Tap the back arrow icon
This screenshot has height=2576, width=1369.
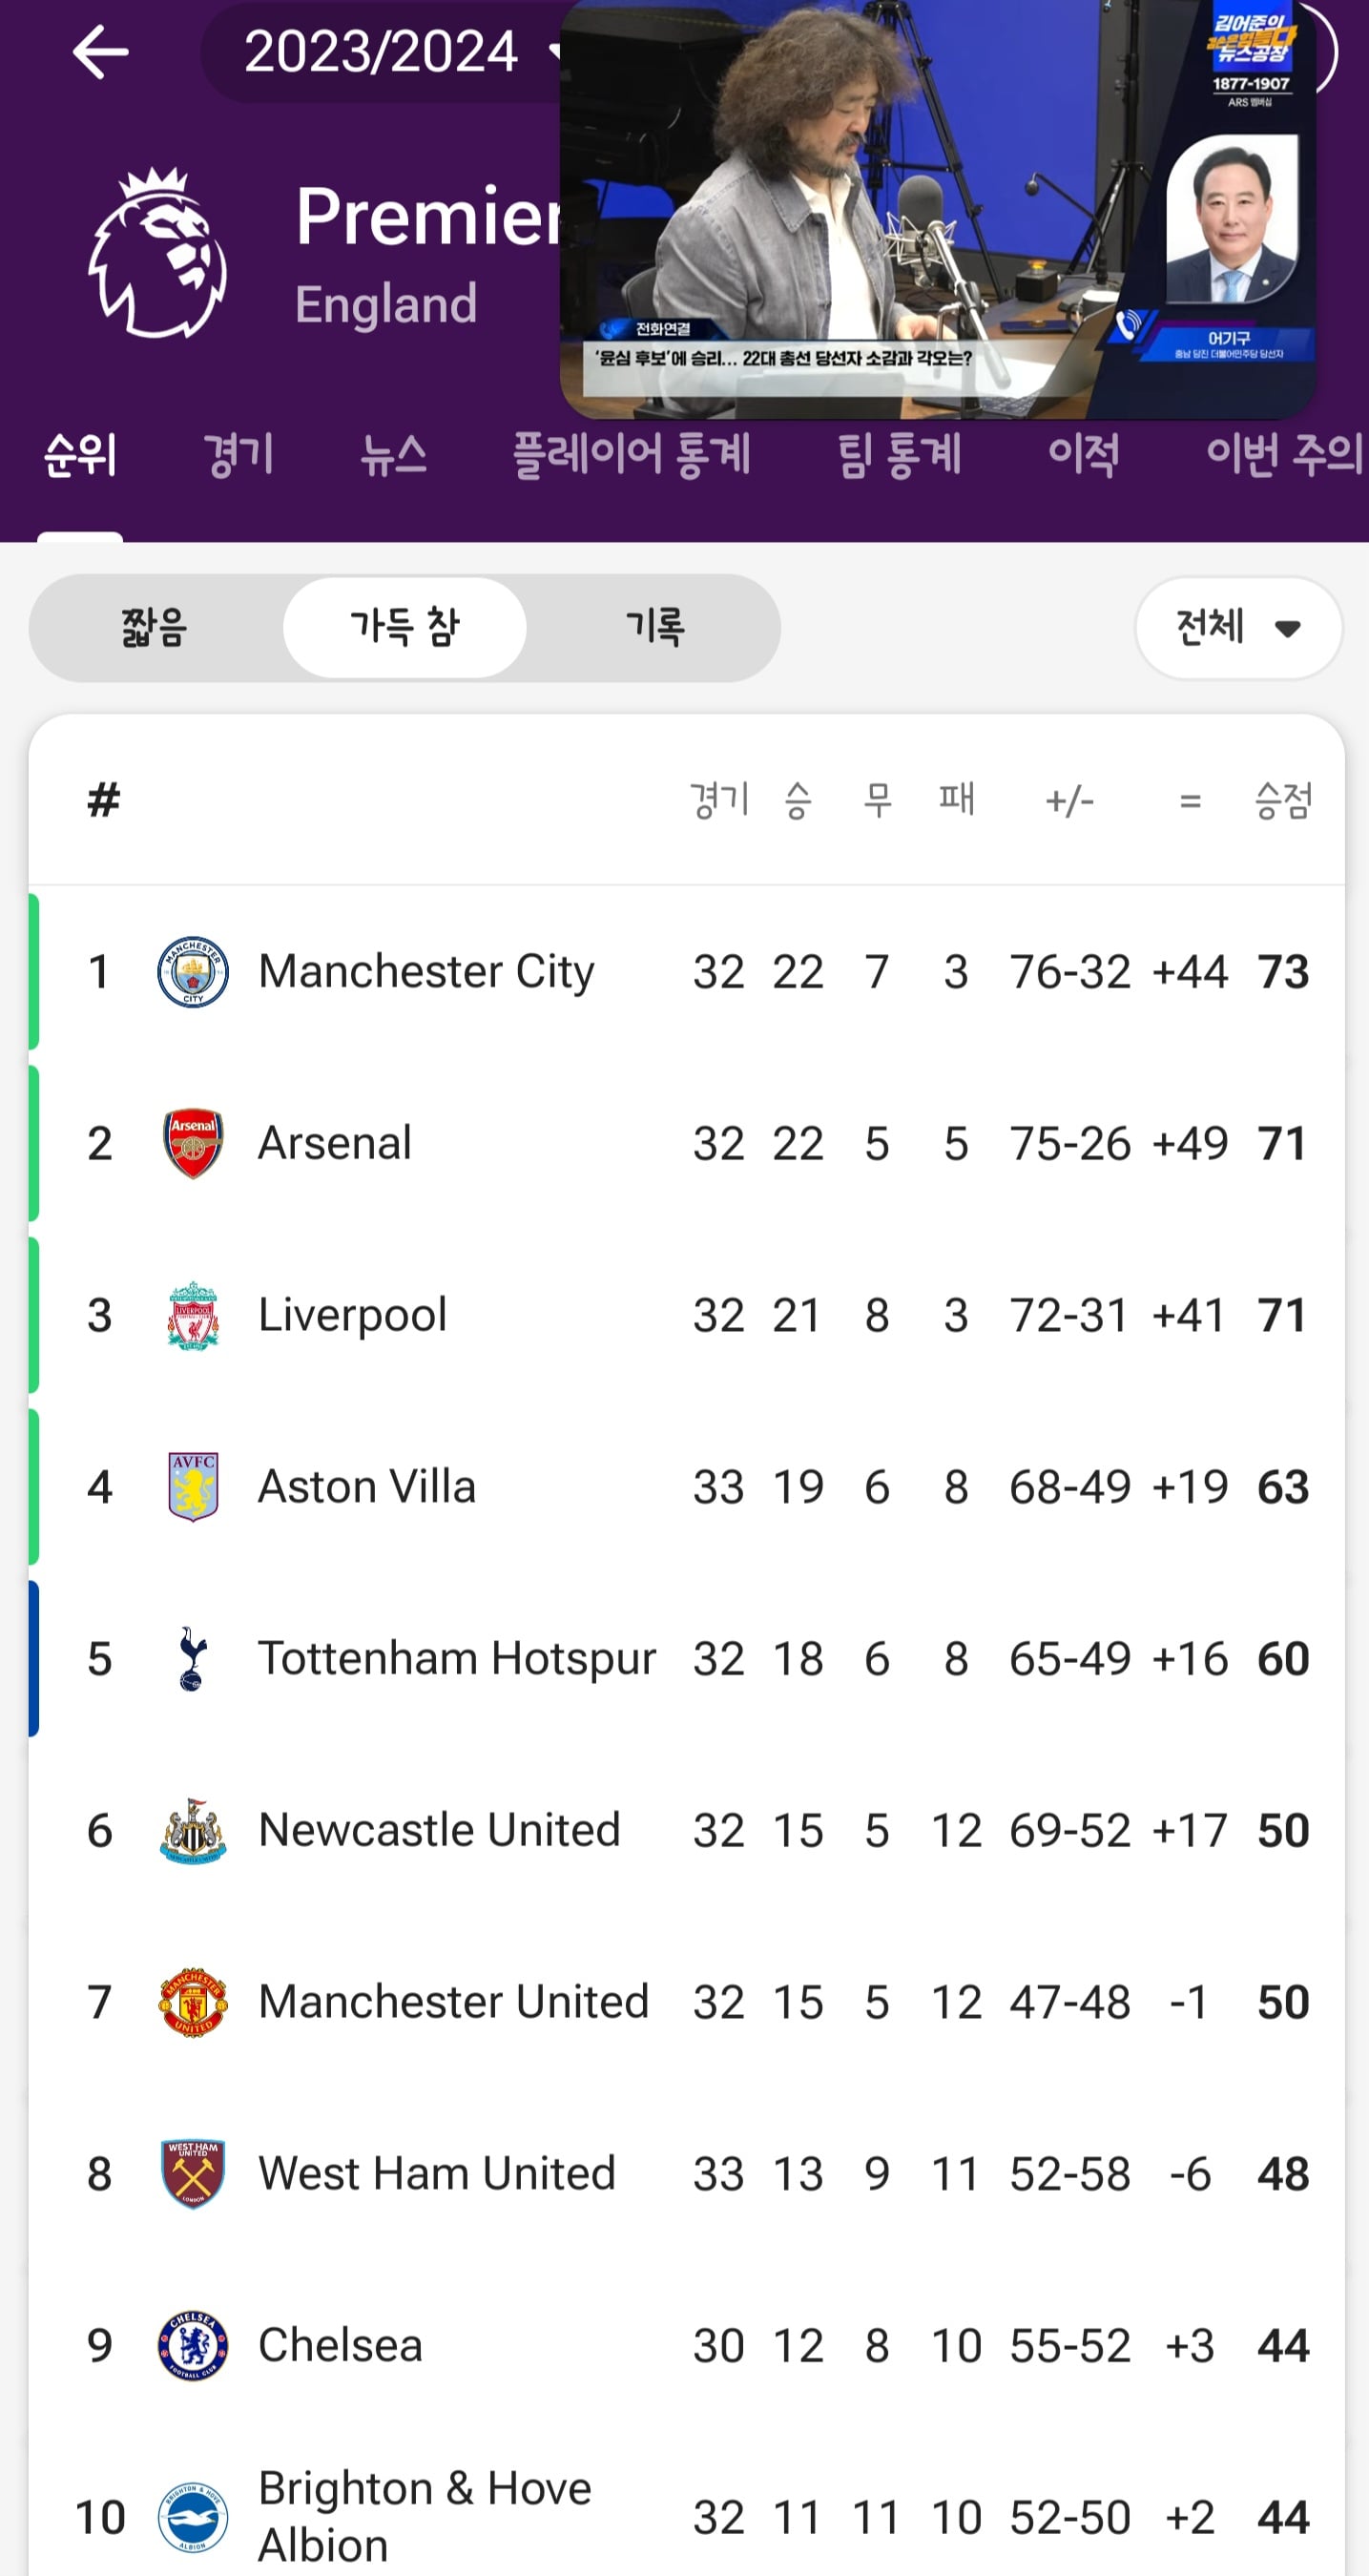pos(100,52)
